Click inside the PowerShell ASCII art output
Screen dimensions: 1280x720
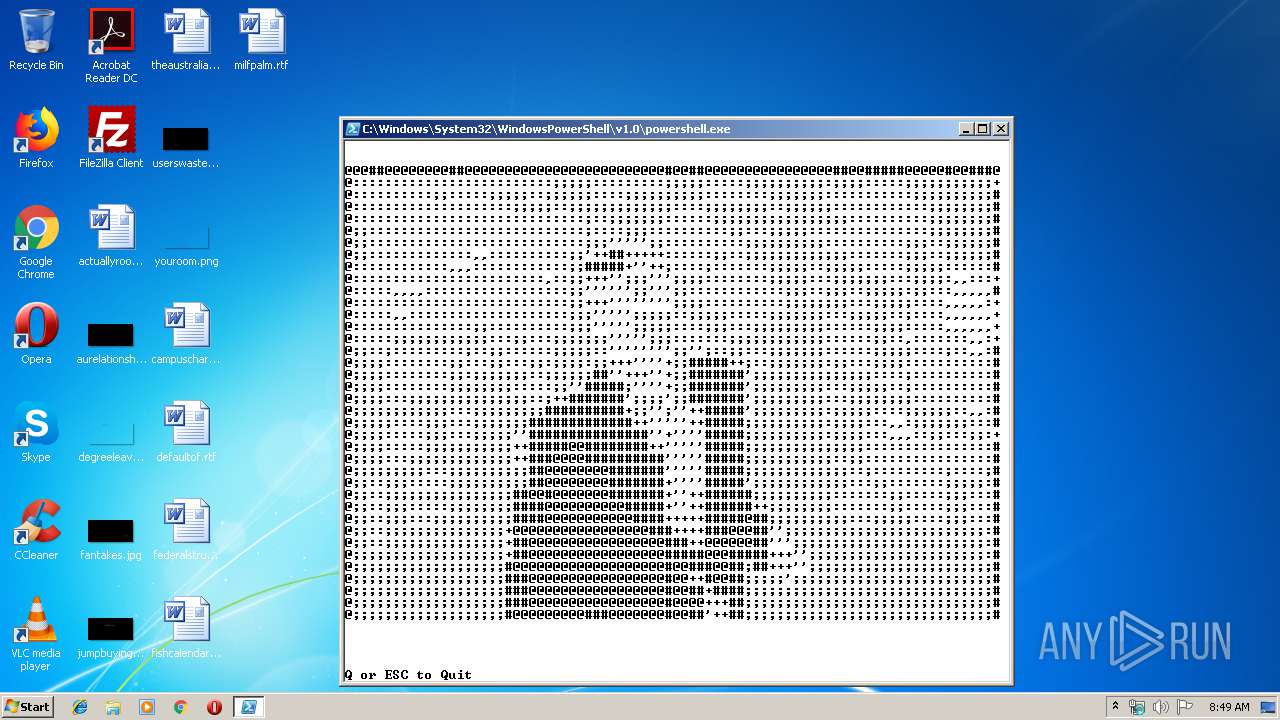tap(672, 392)
